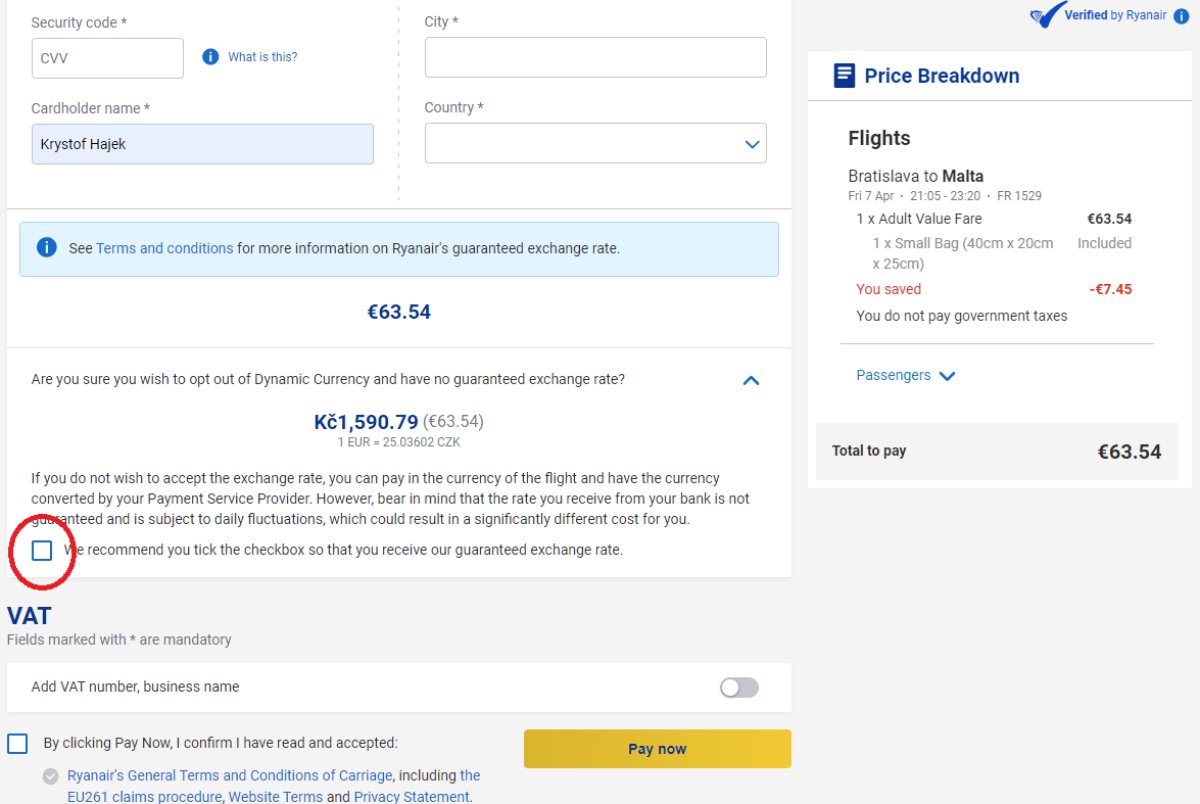The width and height of the screenshot is (1200, 804).
Task: Click the info icon in the exchange rate banner
Action: coord(46,247)
